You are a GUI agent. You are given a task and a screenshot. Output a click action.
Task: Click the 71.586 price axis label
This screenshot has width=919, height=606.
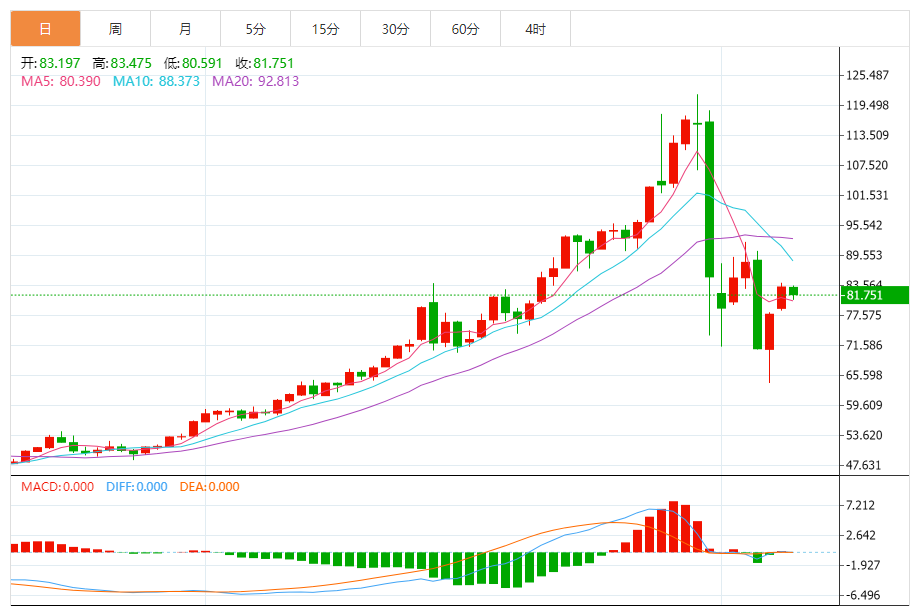point(864,345)
